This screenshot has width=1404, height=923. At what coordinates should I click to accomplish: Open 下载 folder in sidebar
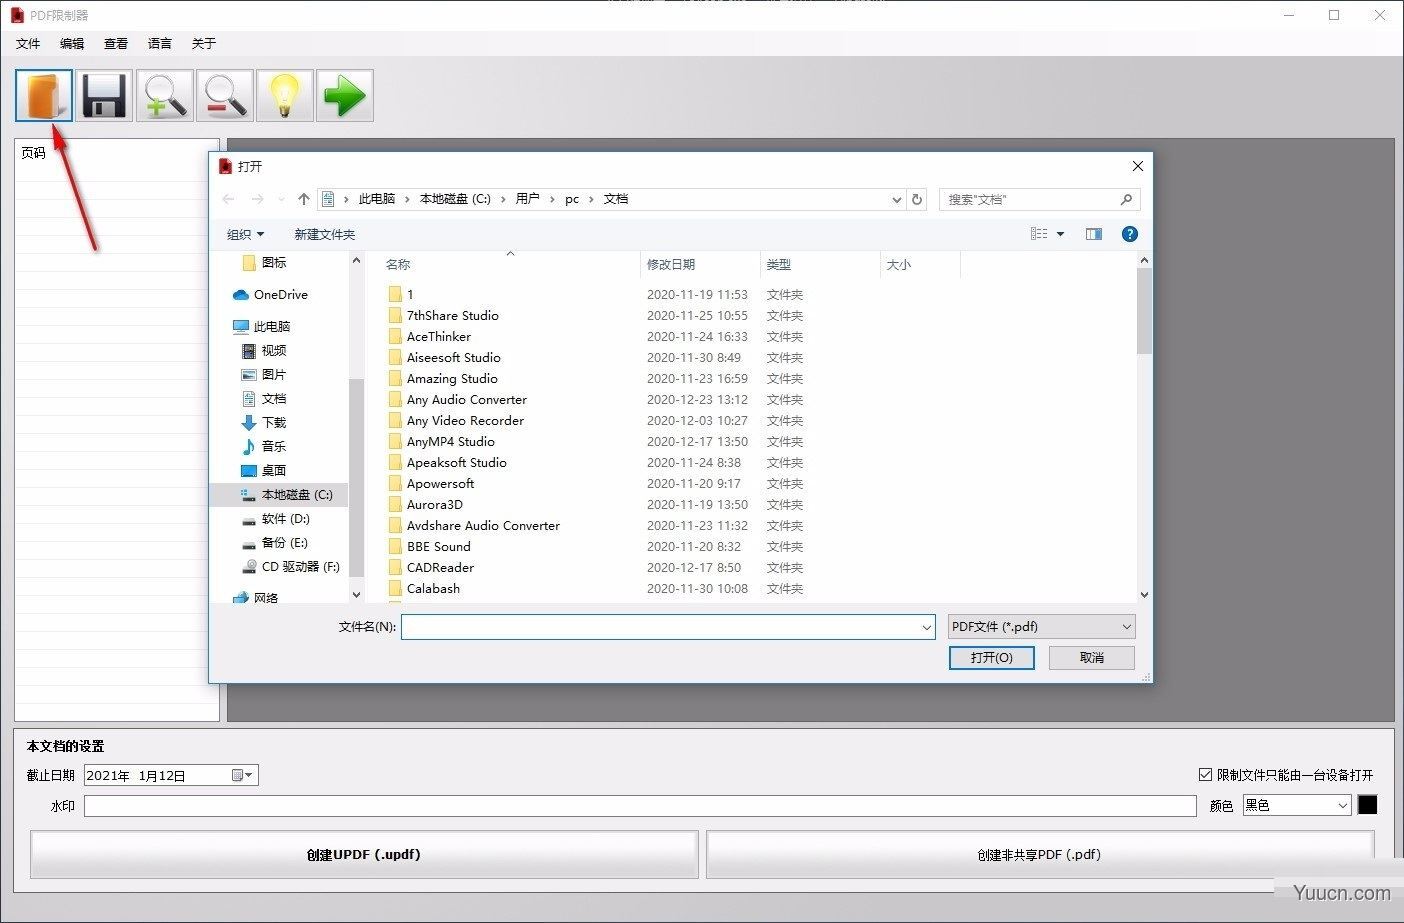tap(264, 423)
